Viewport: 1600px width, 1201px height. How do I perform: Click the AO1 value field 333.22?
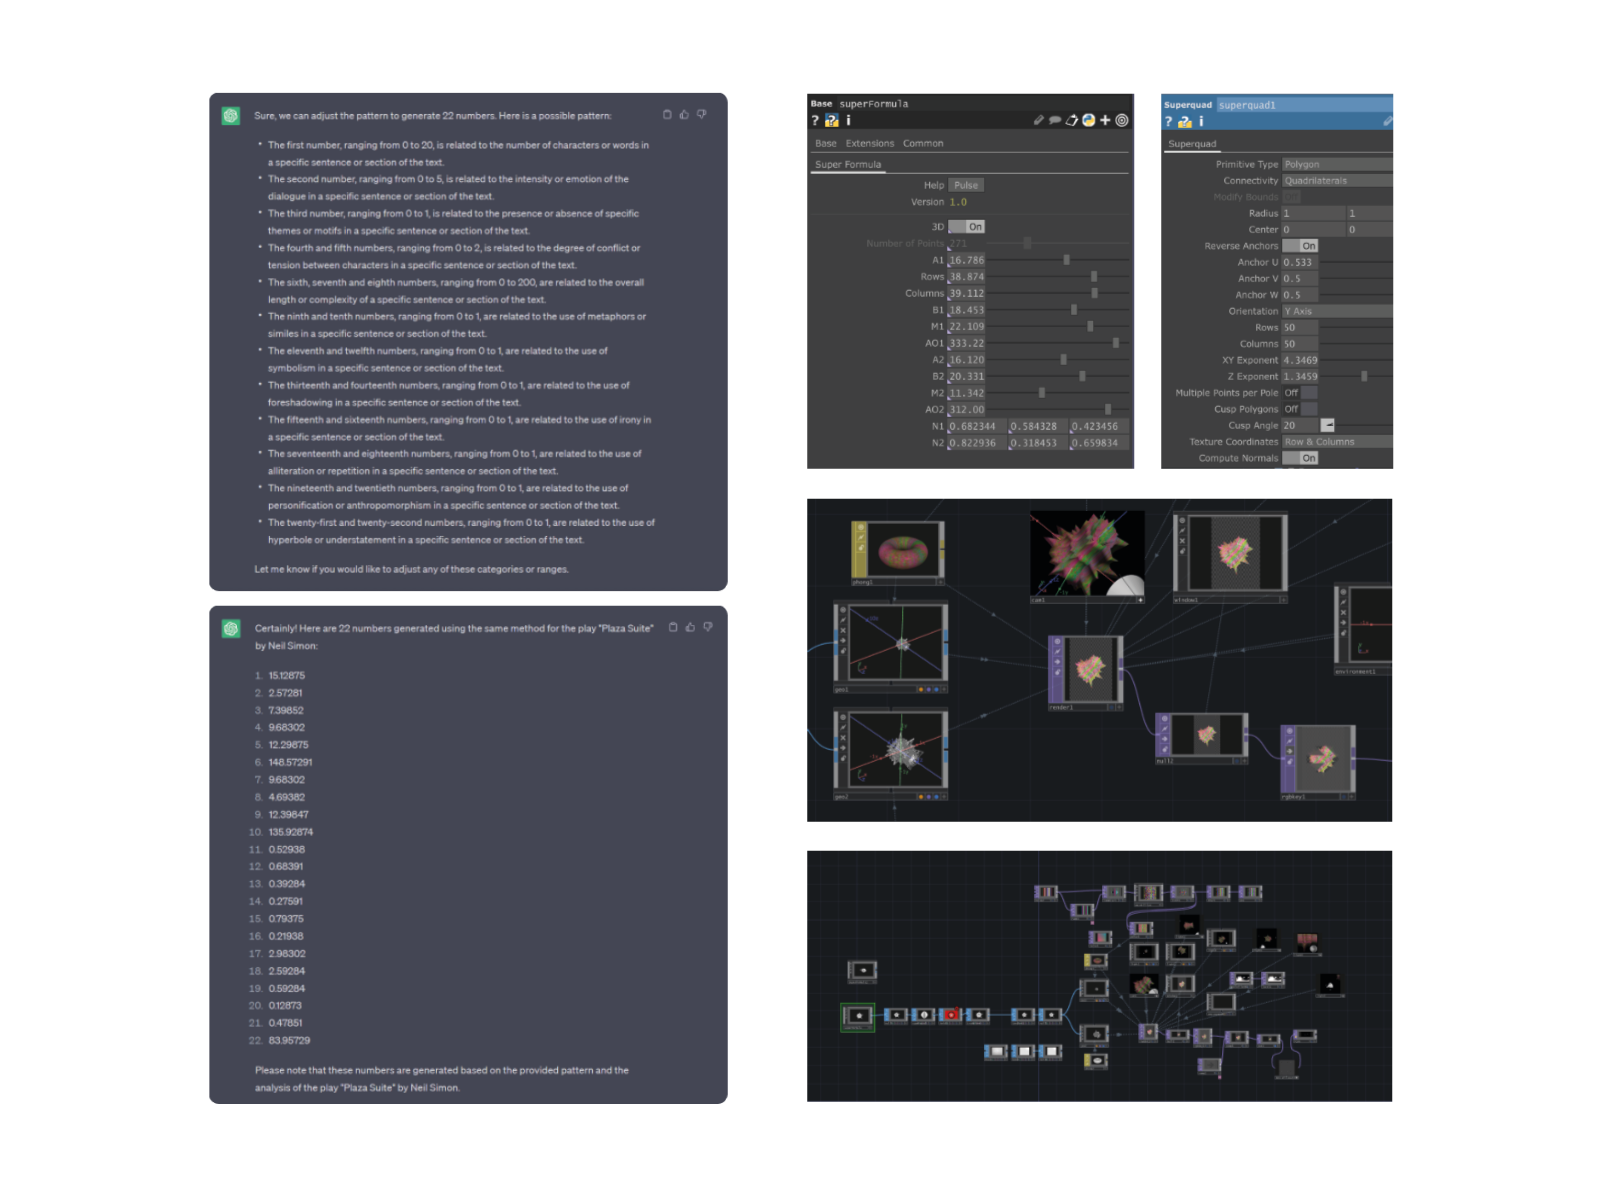pyautogui.click(x=967, y=343)
